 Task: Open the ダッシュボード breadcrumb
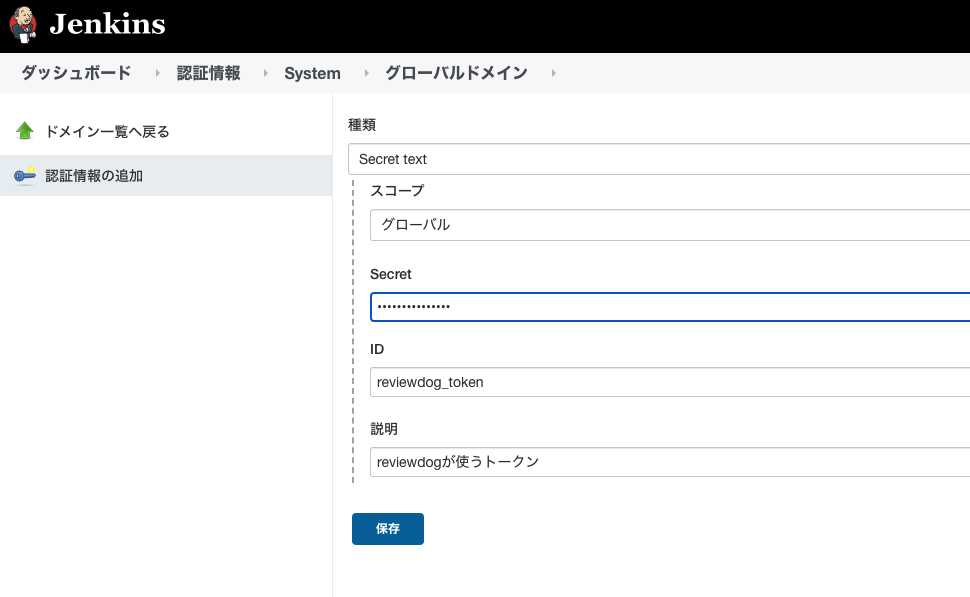click(76, 73)
